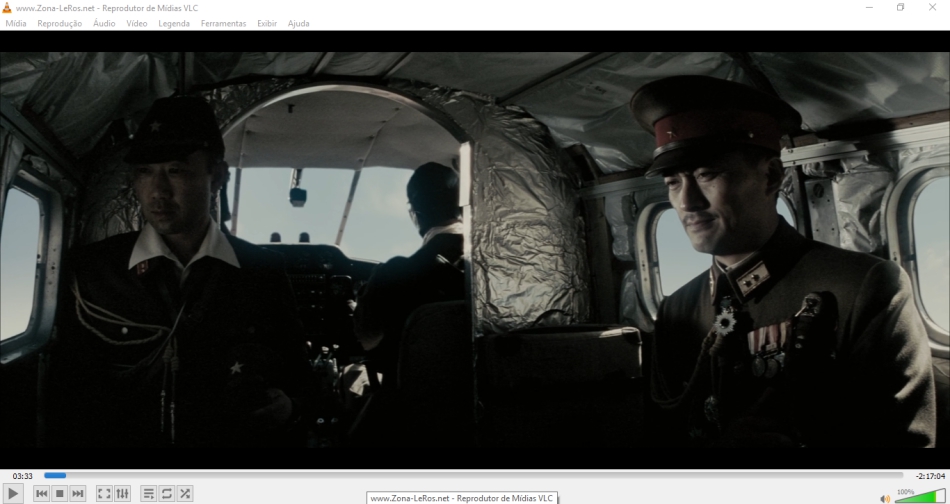Open the Mídia menu
The height and width of the screenshot is (504, 950).
coord(16,24)
